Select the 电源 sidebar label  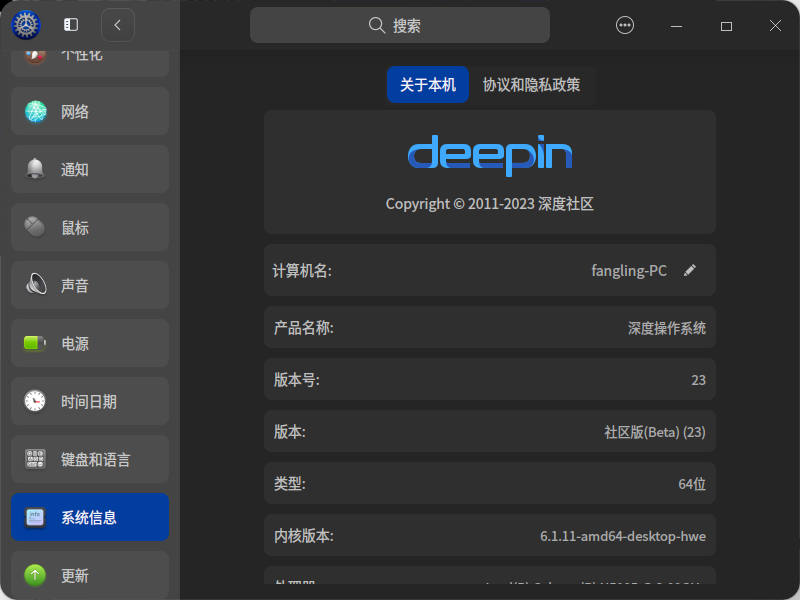pyautogui.click(x=75, y=344)
